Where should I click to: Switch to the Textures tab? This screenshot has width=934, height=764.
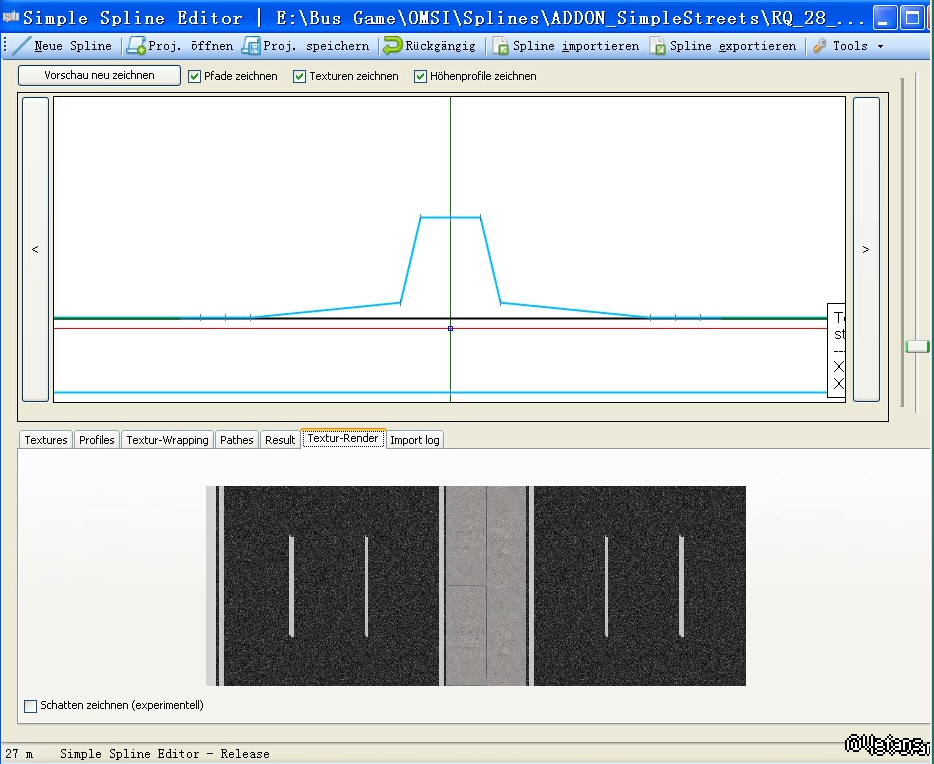tap(46, 440)
